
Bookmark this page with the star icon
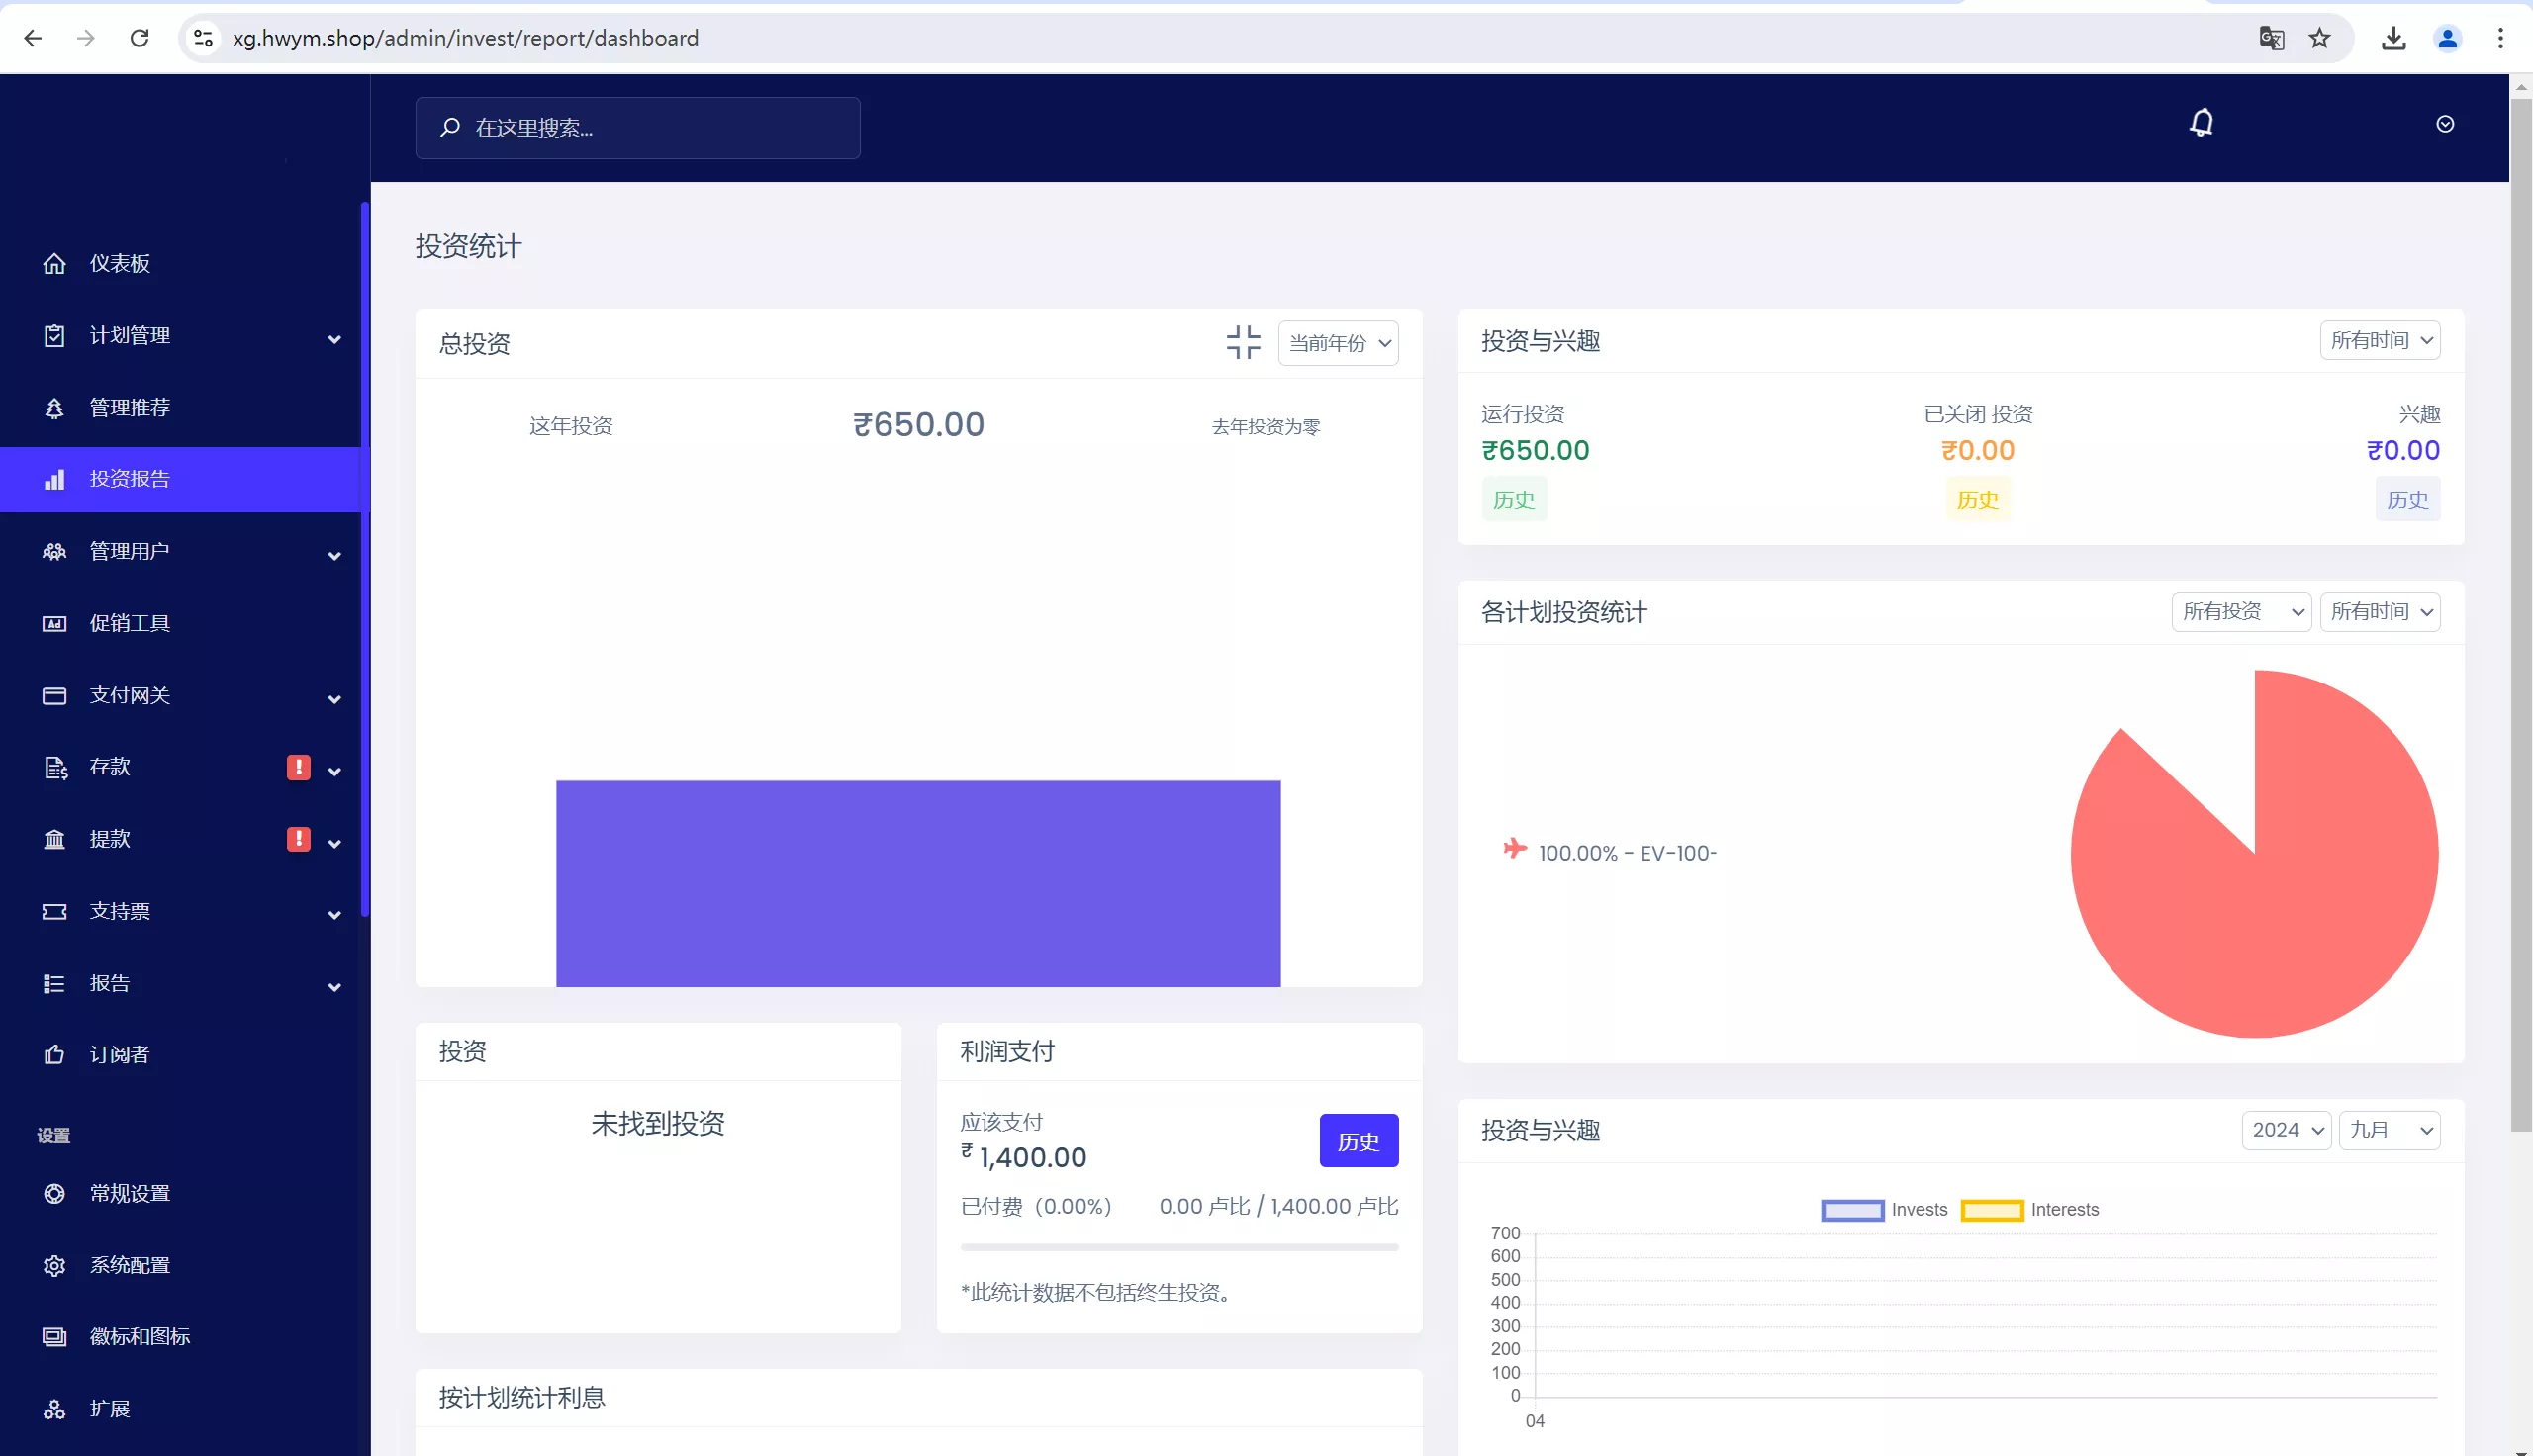pos(2319,38)
